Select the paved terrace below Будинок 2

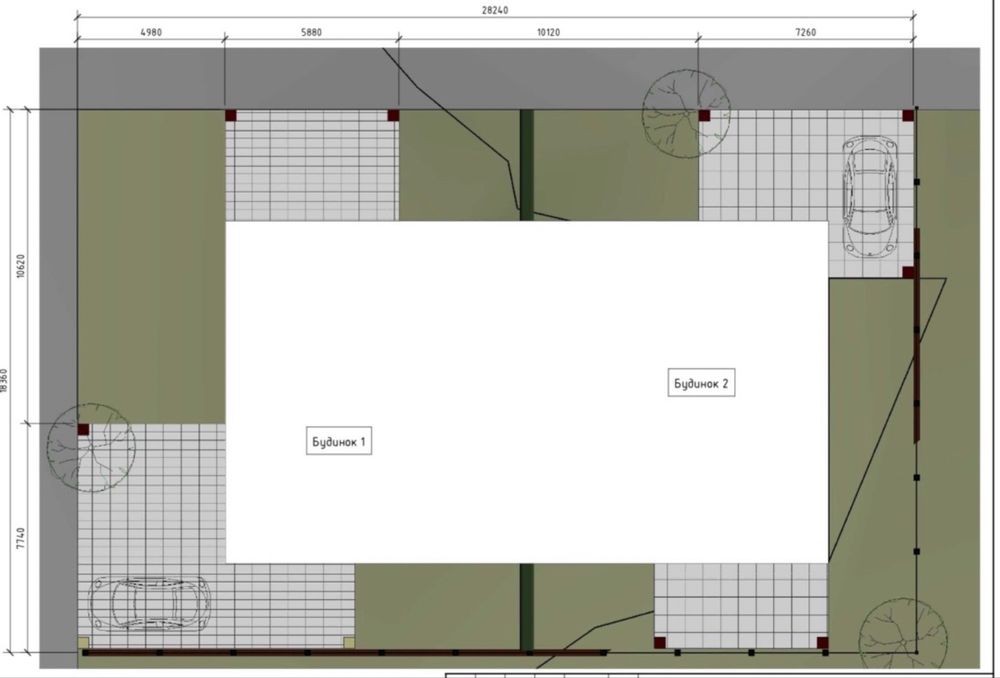[741, 602]
